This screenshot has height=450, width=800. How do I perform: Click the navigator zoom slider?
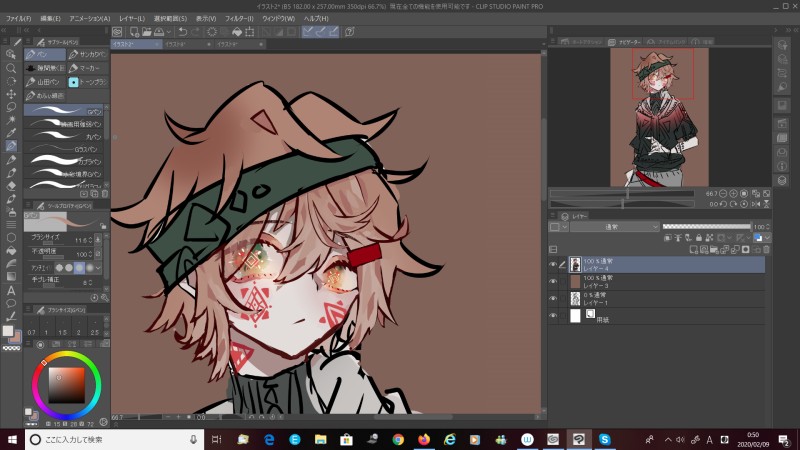[622, 194]
